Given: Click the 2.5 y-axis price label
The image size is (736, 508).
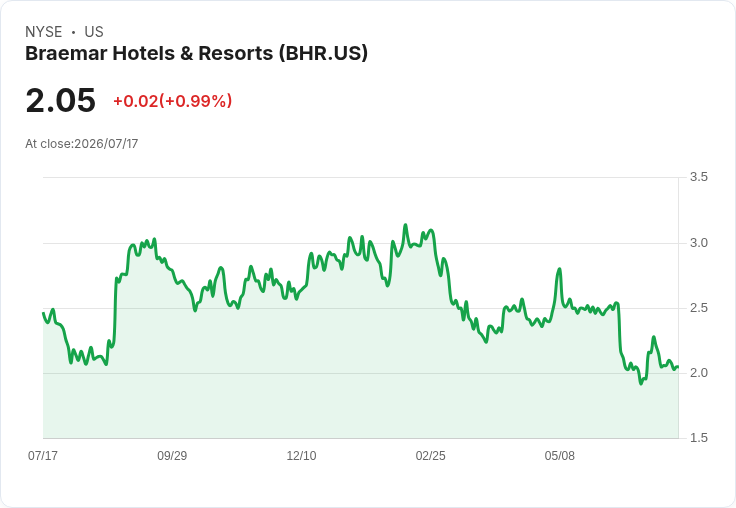Looking at the screenshot, I should (x=698, y=308).
